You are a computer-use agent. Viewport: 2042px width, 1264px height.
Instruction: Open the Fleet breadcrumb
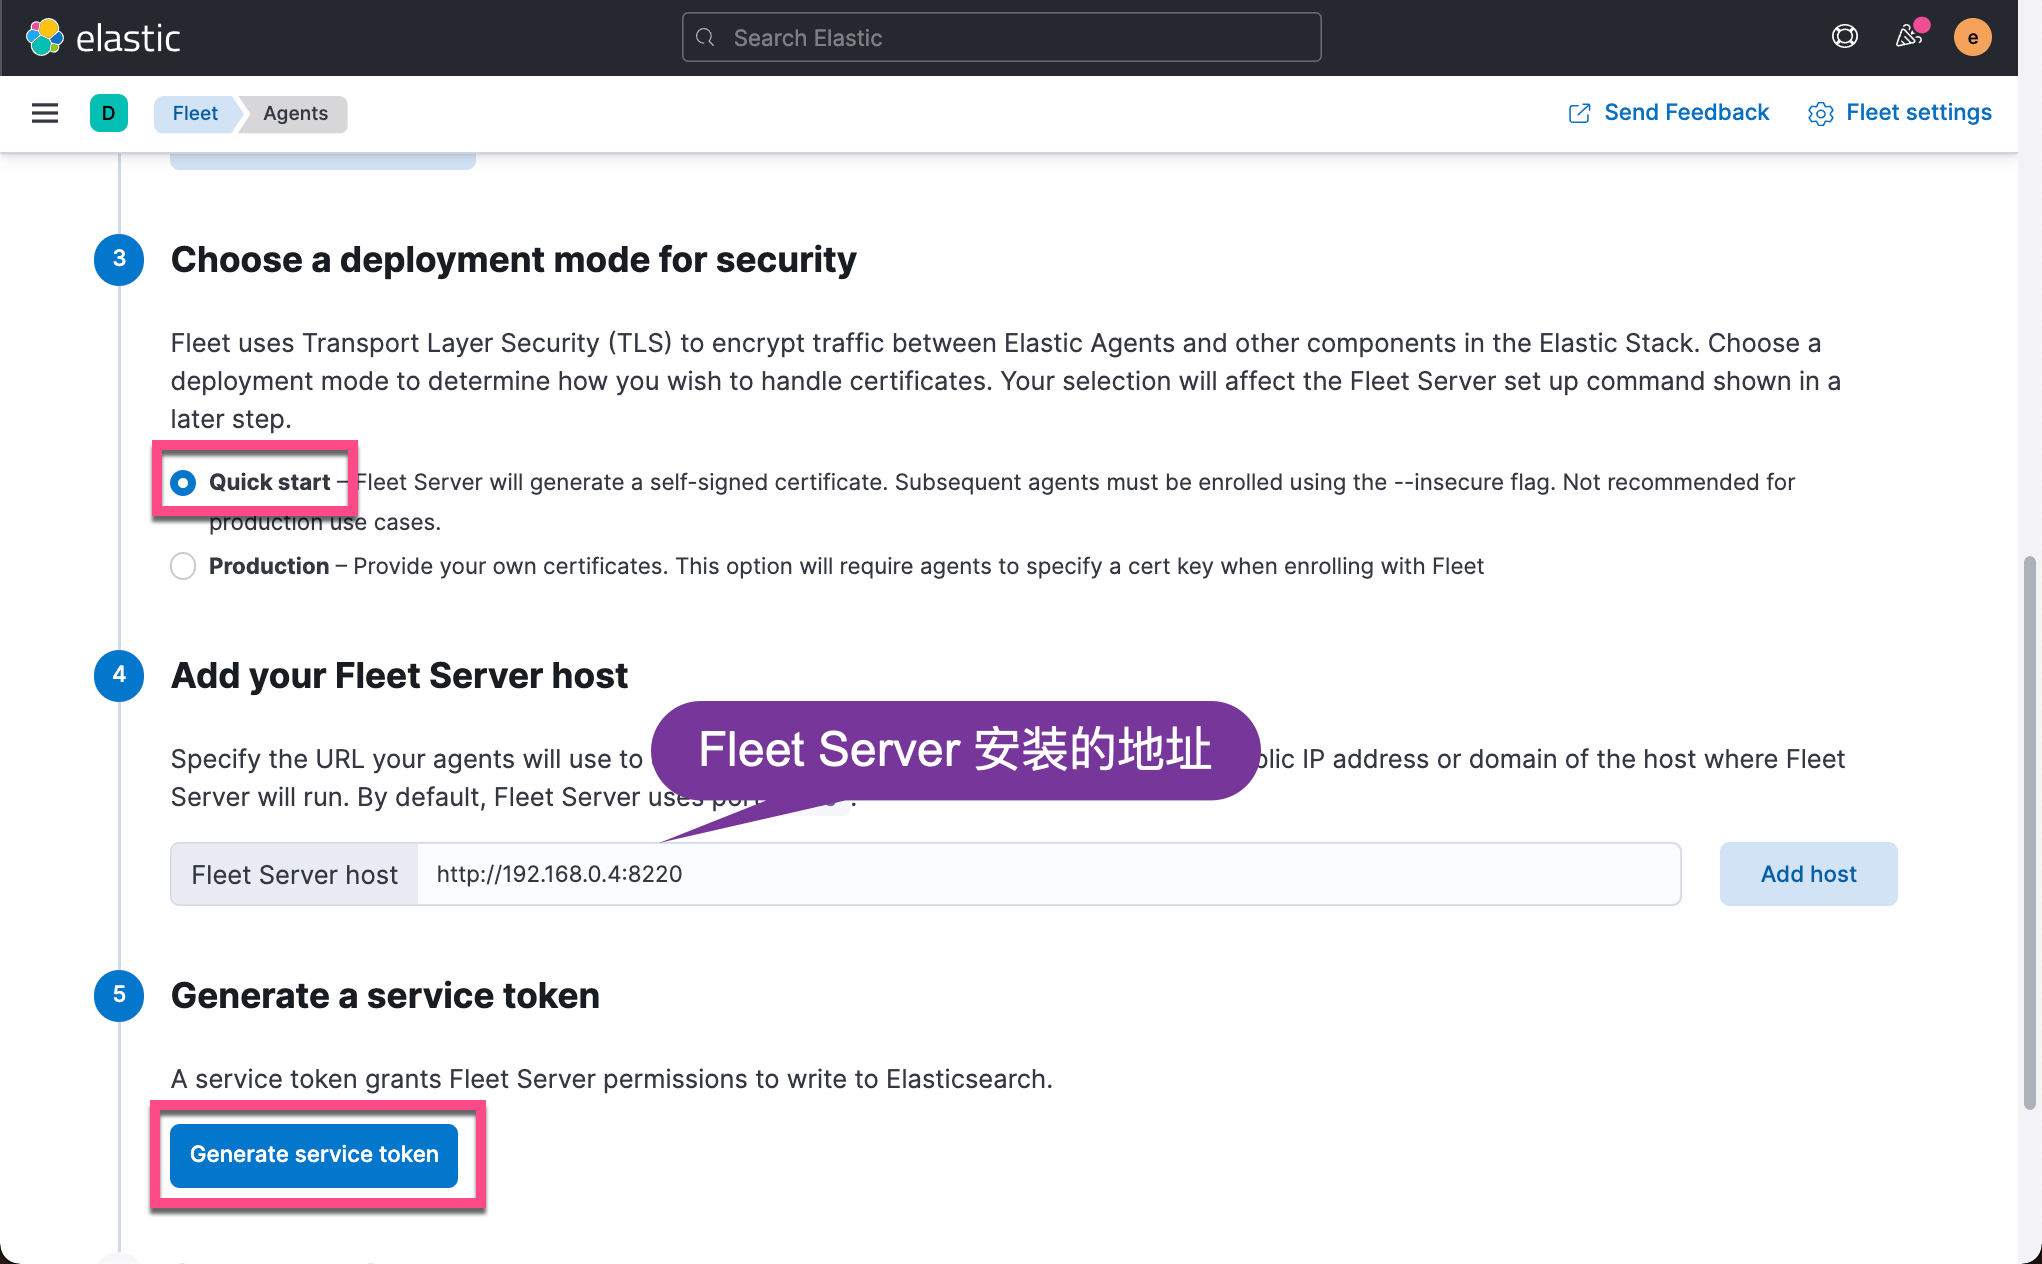[x=195, y=113]
